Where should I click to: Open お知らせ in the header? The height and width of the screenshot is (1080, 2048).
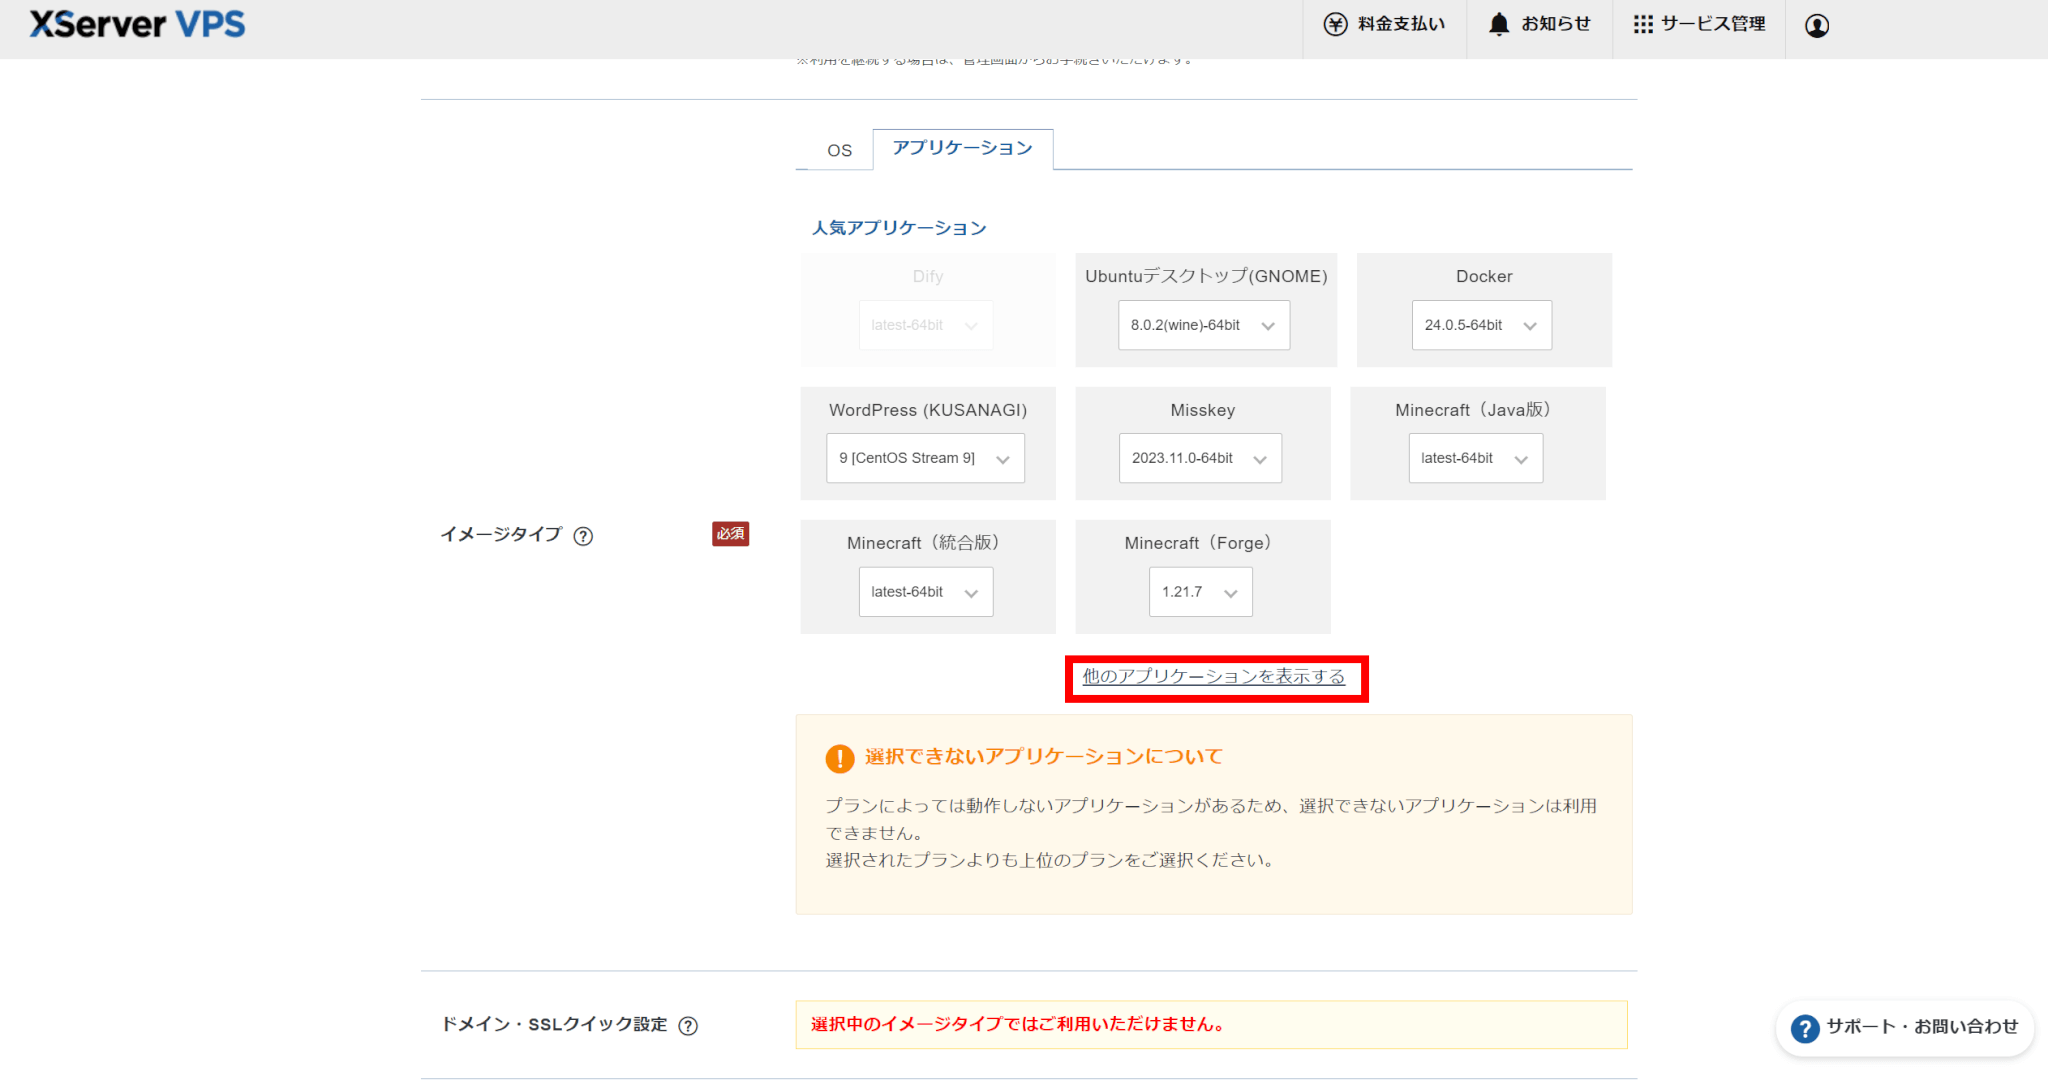(1539, 24)
